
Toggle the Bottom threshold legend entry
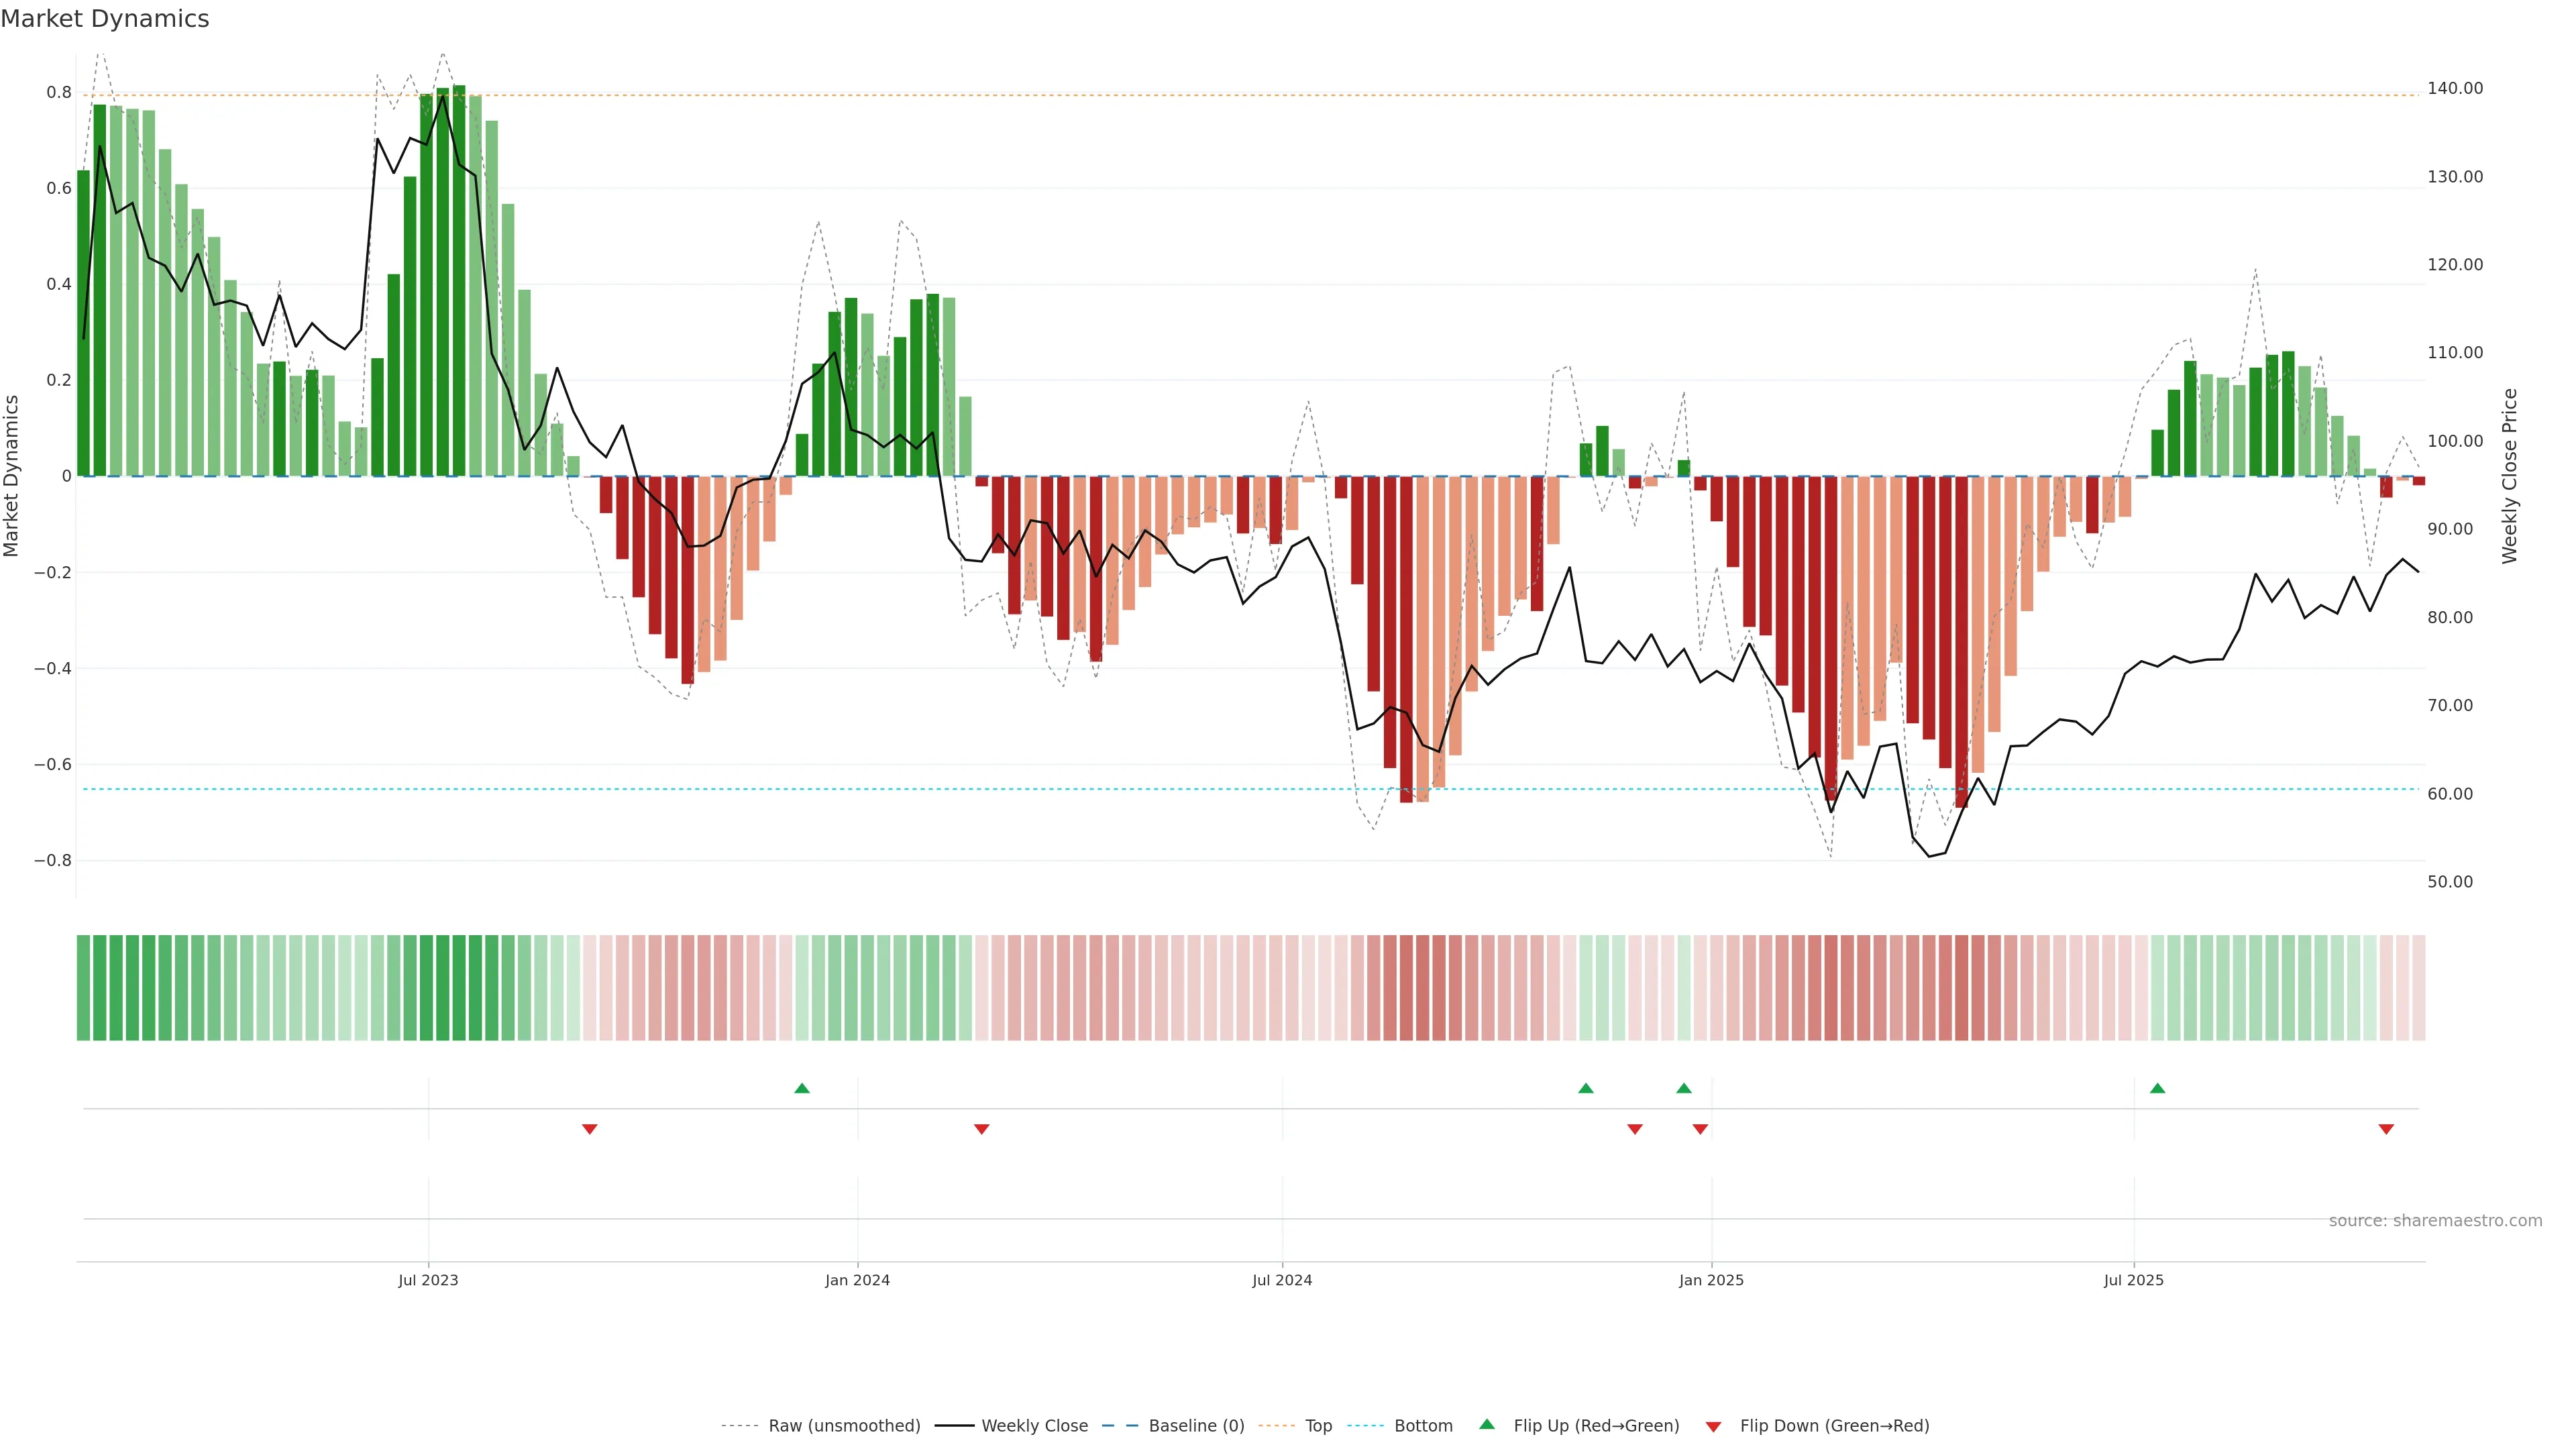click(x=1423, y=1426)
